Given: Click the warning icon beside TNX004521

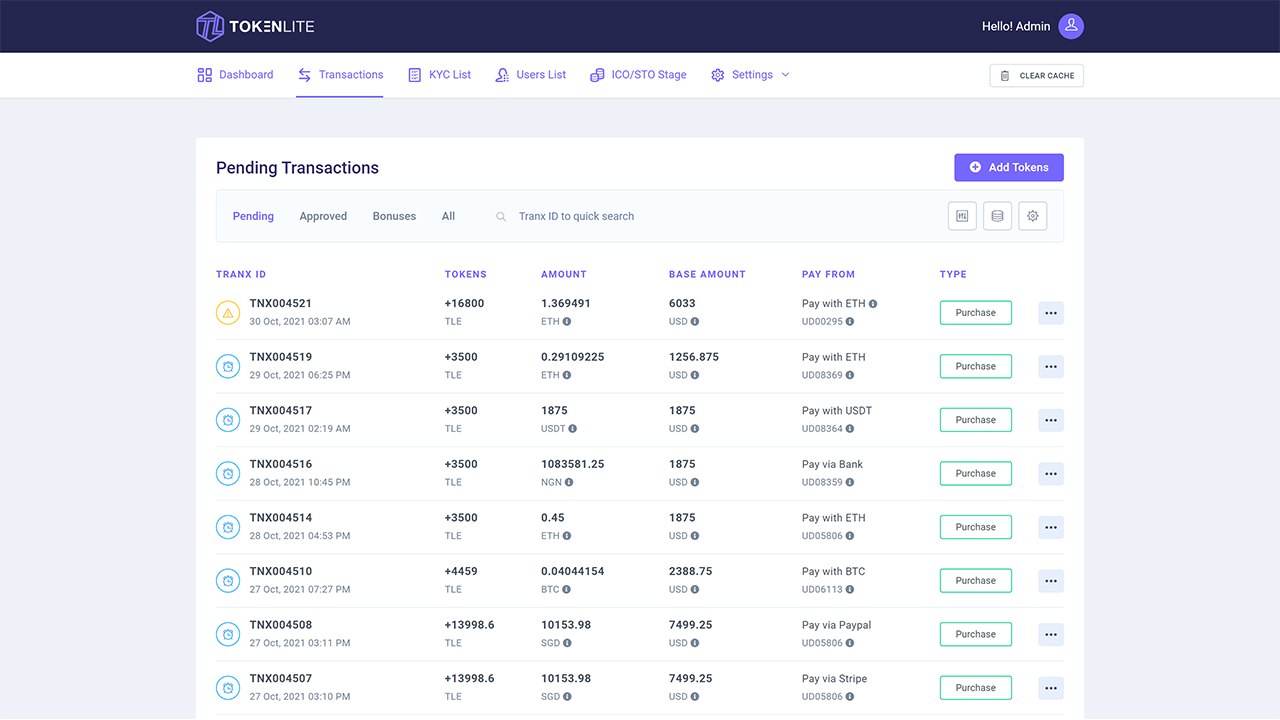Looking at the screenshot, I should tap(227, 312).
